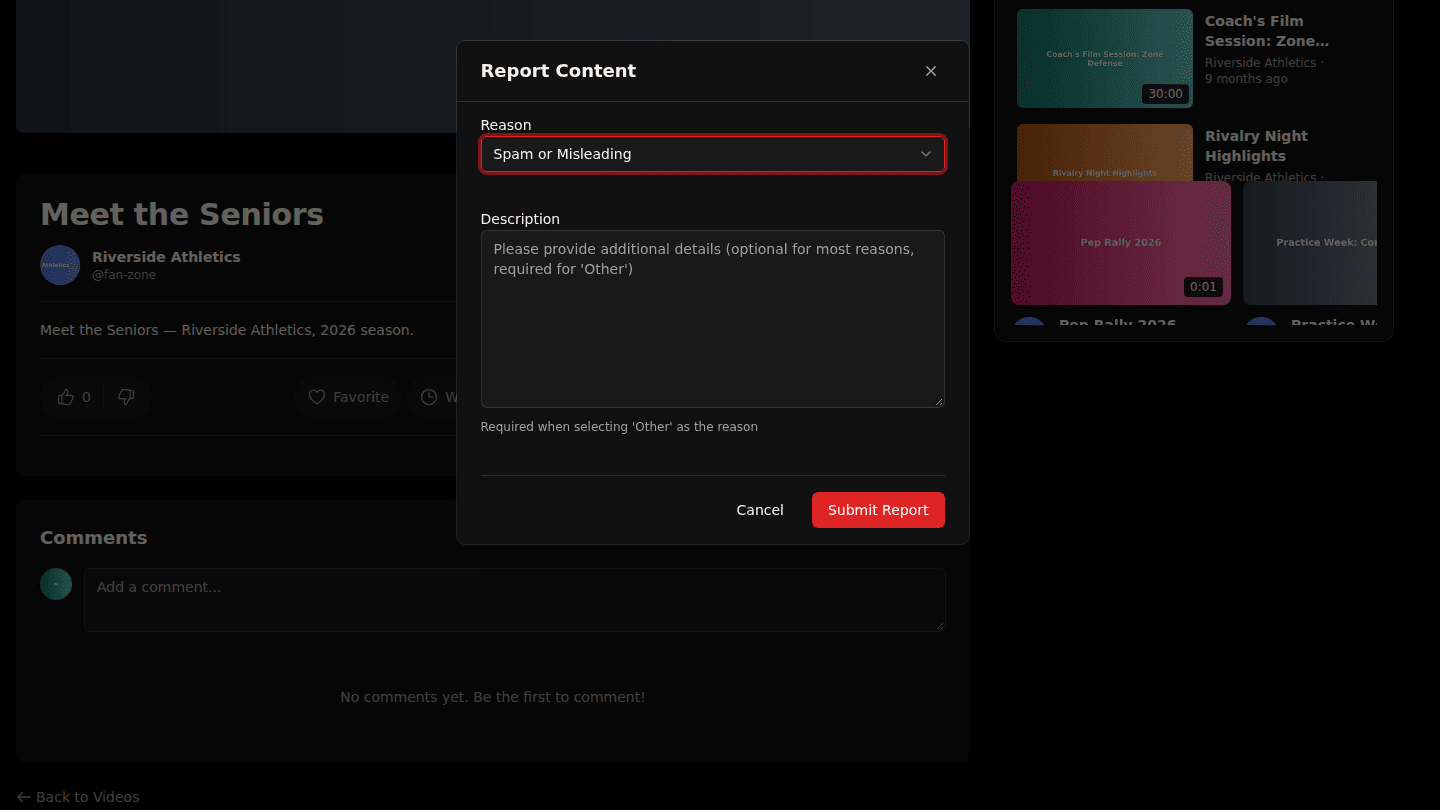Cancel the report dialog
1440x810 pixels.
tap(760, 510)
